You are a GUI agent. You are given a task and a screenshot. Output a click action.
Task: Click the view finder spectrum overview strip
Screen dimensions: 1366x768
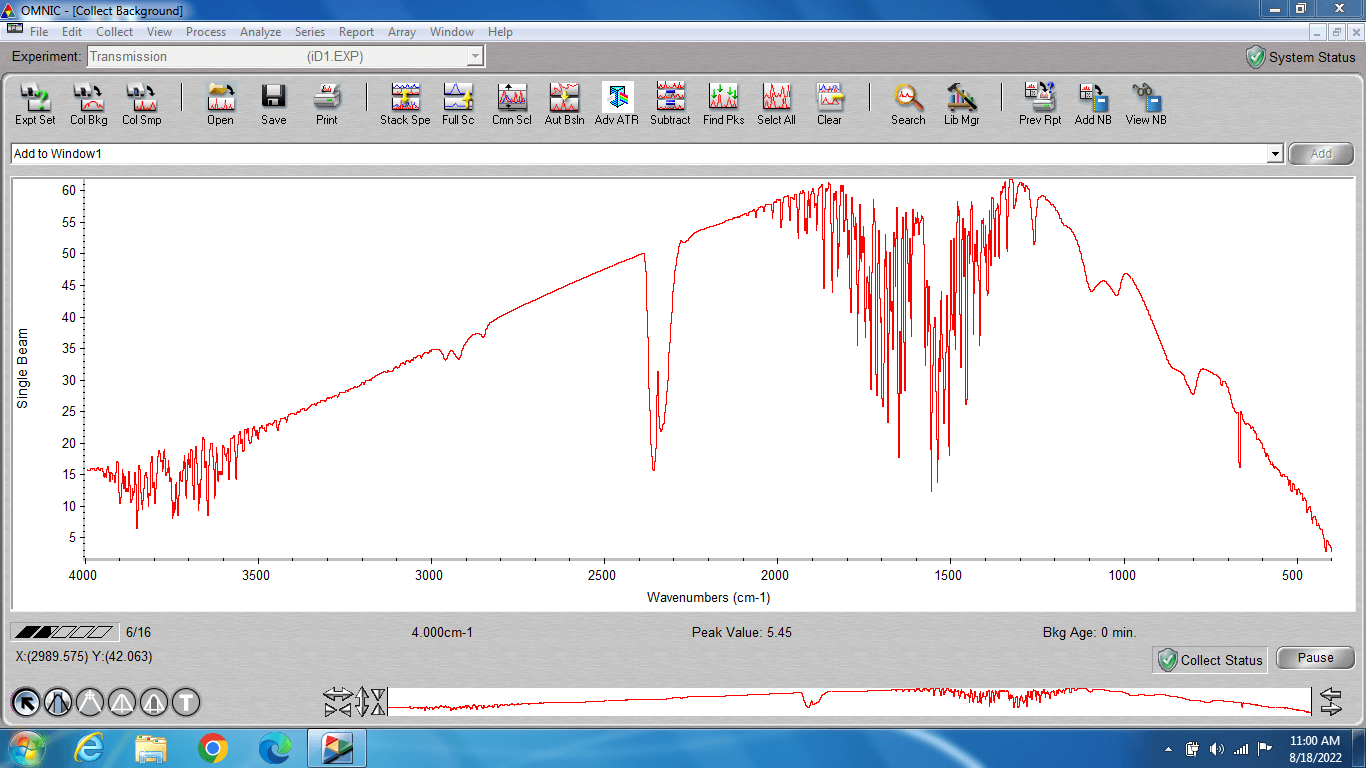(x=848, y=701)
